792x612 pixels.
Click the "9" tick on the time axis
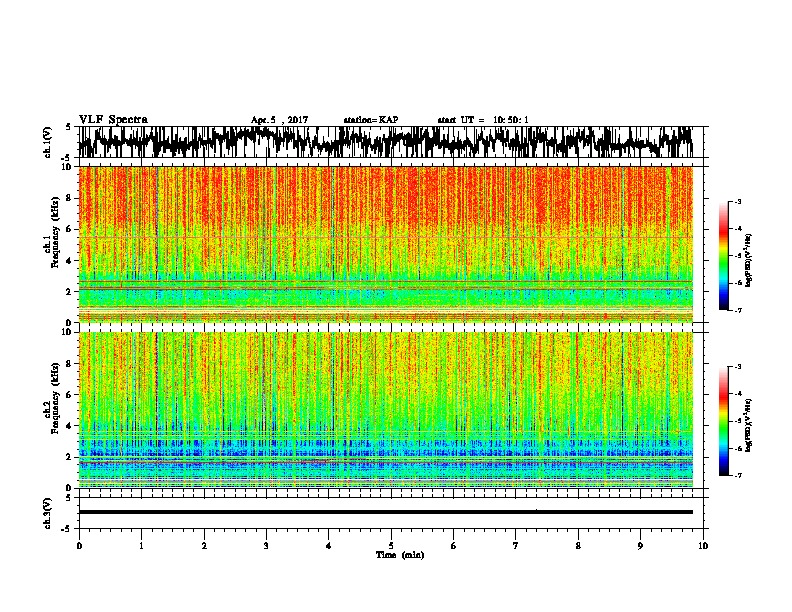pyautogui.click(x=640, y=546)
